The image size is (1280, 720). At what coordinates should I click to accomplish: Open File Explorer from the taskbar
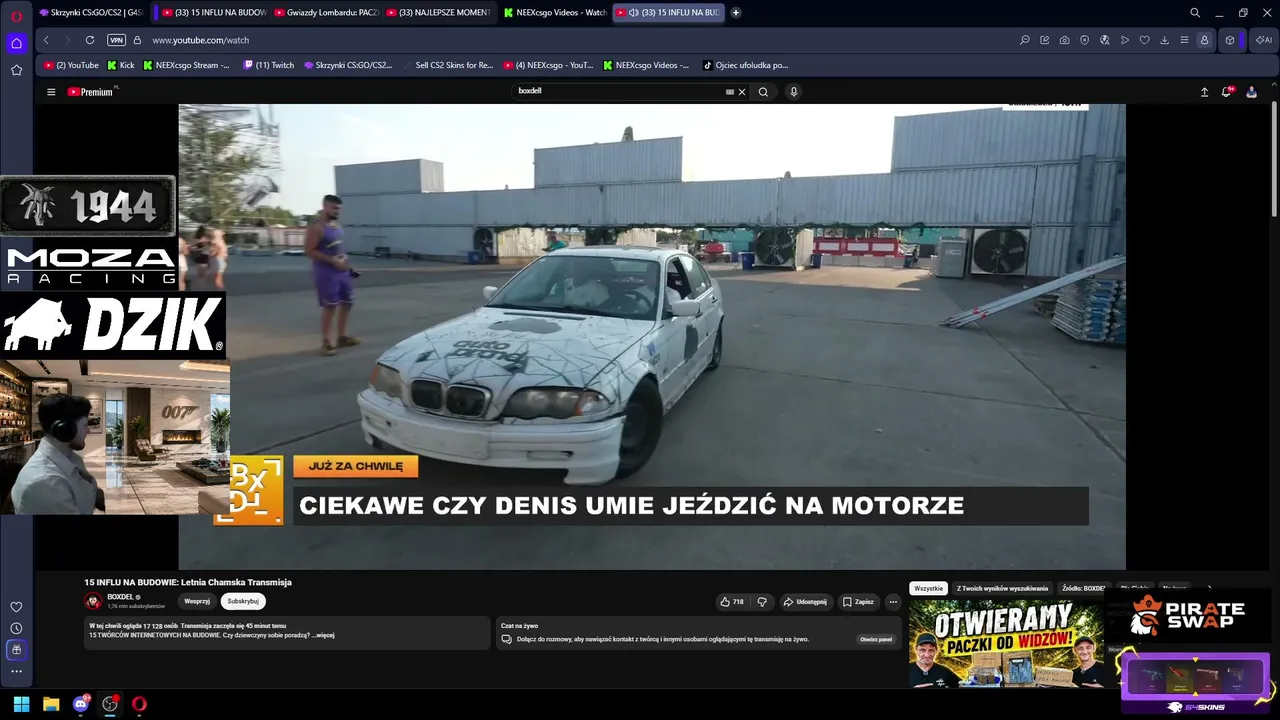[51, 704]
